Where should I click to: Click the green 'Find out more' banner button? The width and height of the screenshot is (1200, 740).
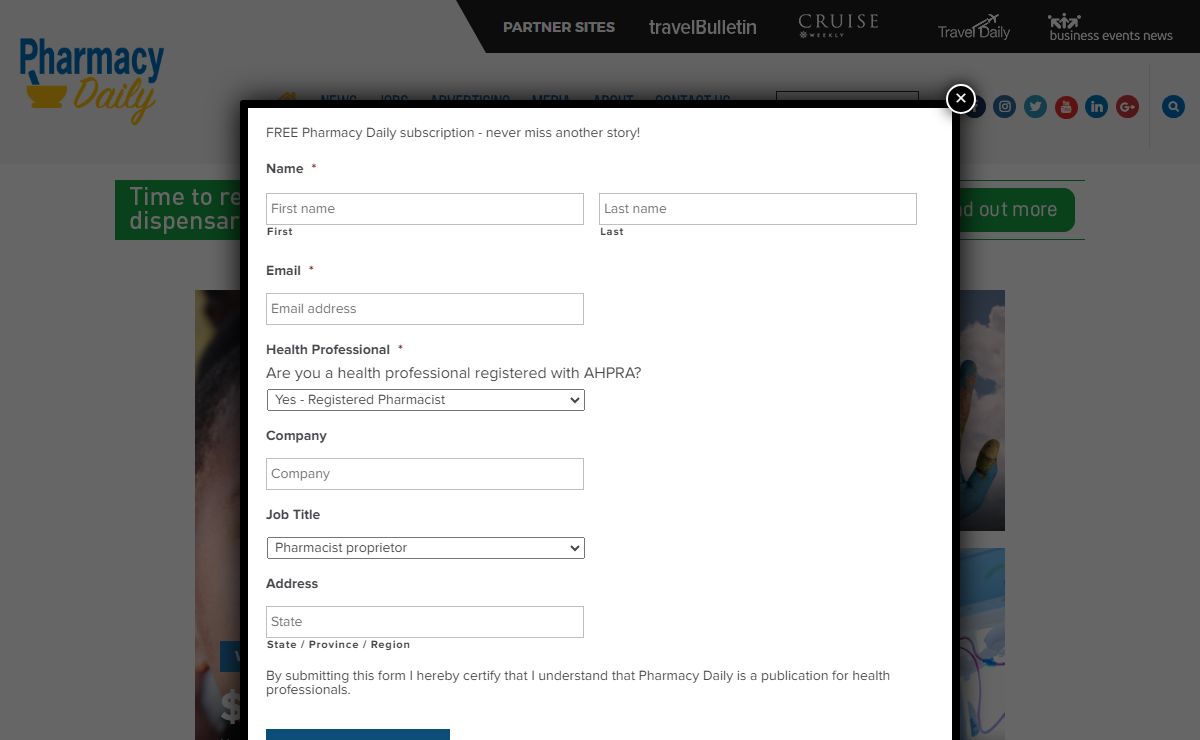[x=1012, y=210]
